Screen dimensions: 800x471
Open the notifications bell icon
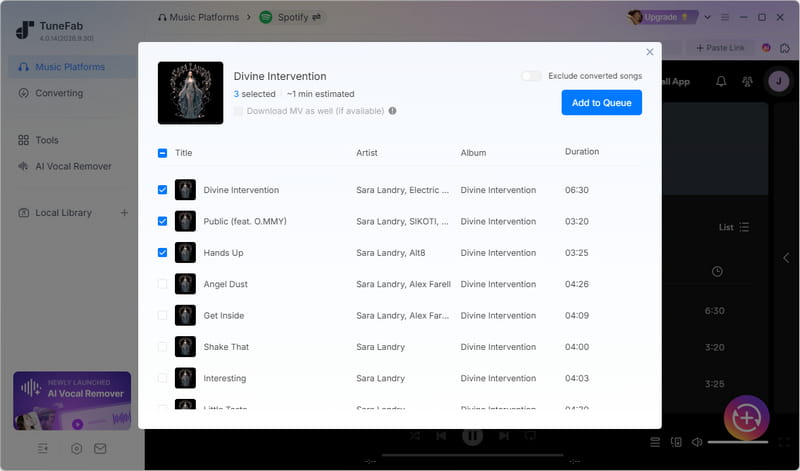(721, 81)
